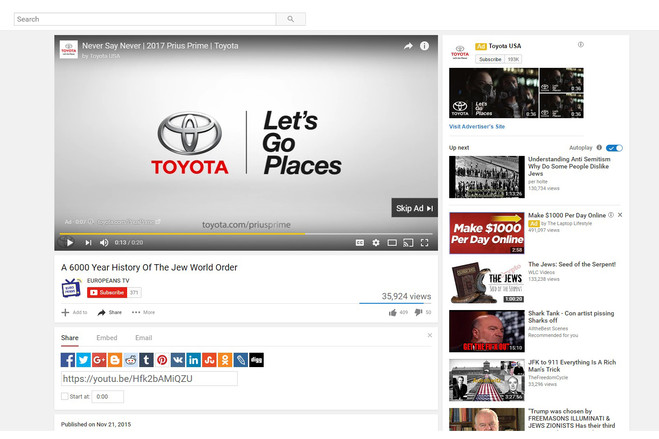Click the share arrow icon in video header
Viewport: 659px width, 439px height.
click(x=408, y=46)
